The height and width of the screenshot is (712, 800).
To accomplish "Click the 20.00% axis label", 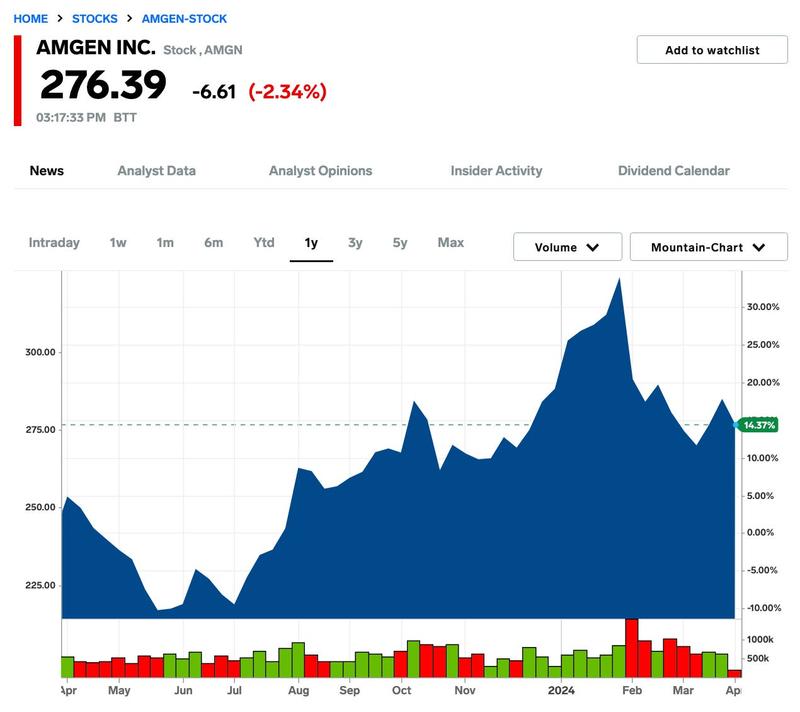I will [763, 383].
